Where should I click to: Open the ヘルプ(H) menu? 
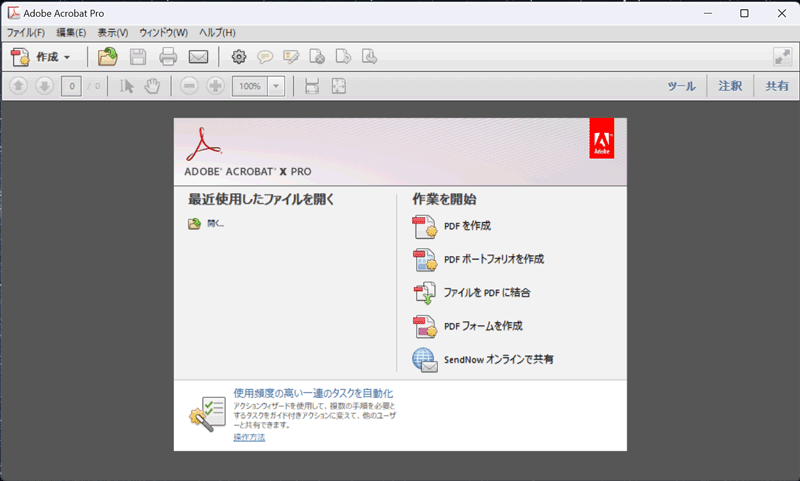coord(217,33)
